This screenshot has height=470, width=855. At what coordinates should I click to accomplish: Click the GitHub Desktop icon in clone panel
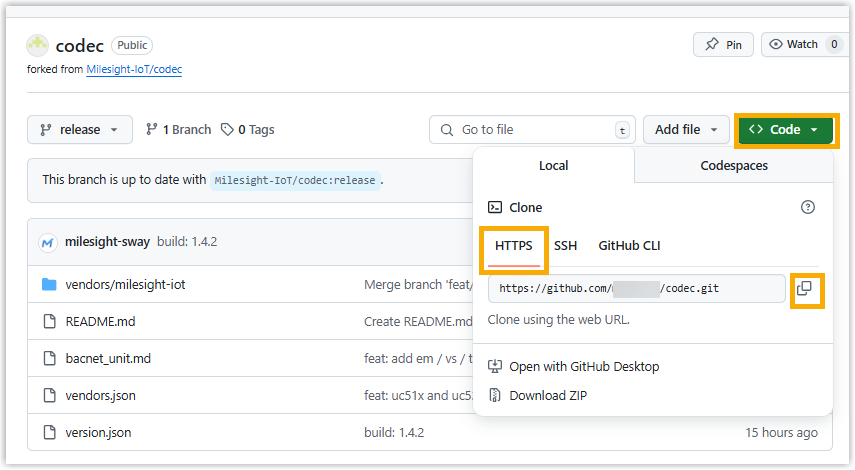point(495,367)
